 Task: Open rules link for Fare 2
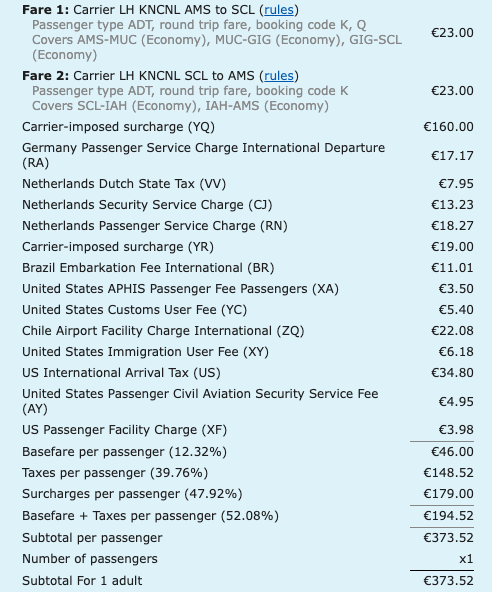click(279, 76)
